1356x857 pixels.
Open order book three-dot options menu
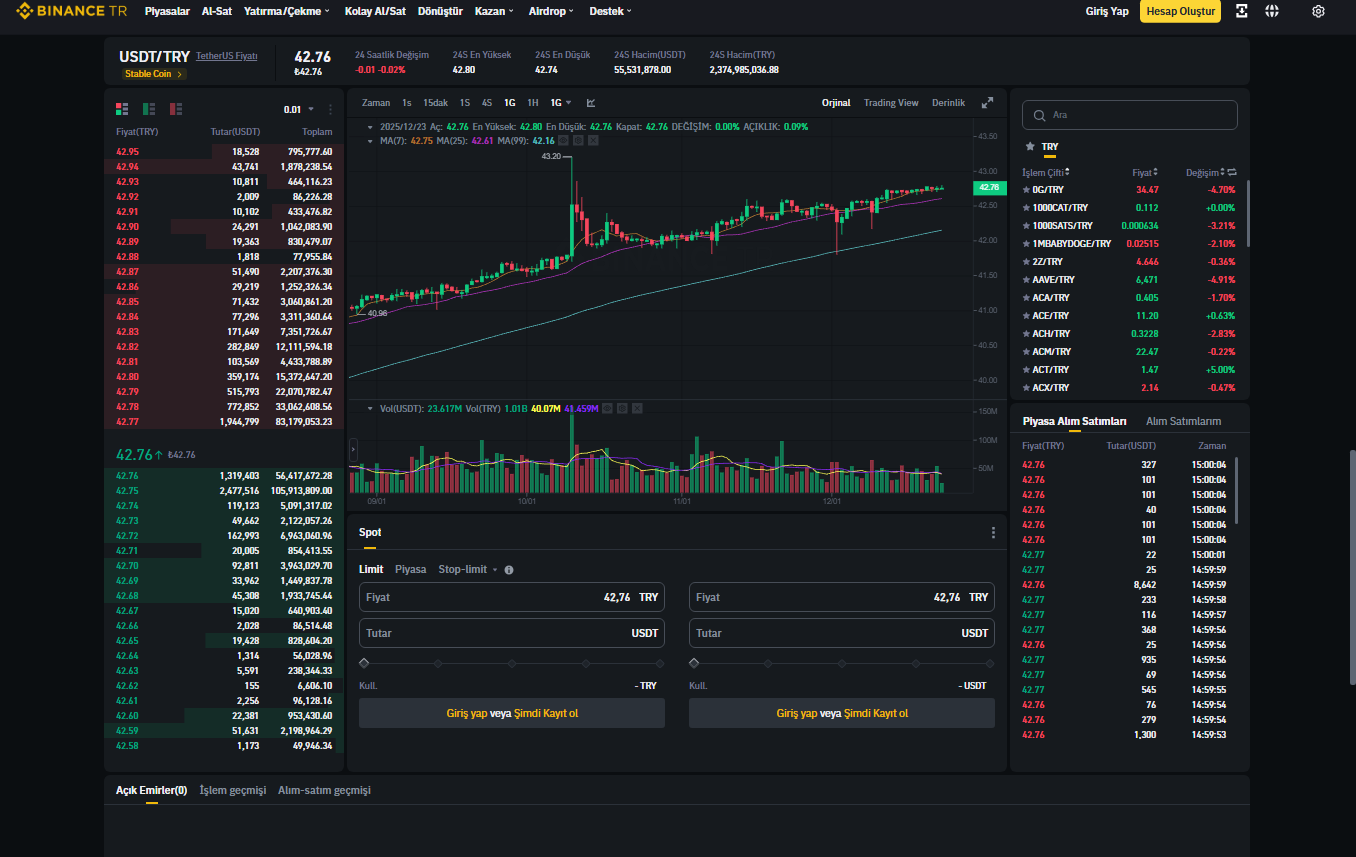pos(331,109)
